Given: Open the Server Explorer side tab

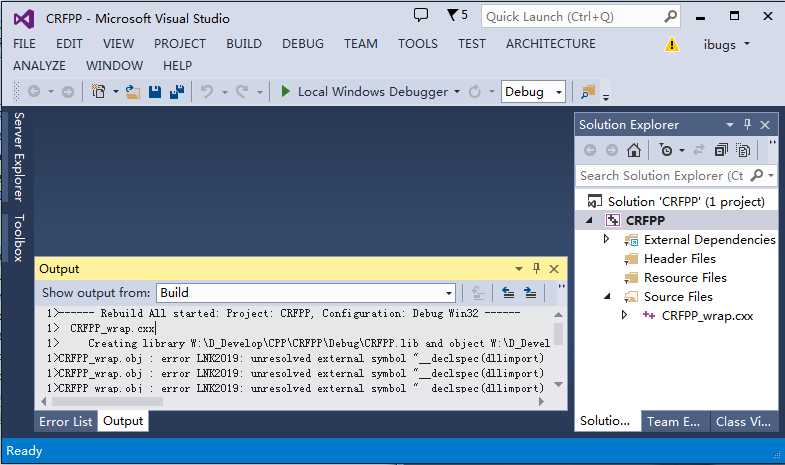Looking at the screenshot, I should tap(19, 157).
